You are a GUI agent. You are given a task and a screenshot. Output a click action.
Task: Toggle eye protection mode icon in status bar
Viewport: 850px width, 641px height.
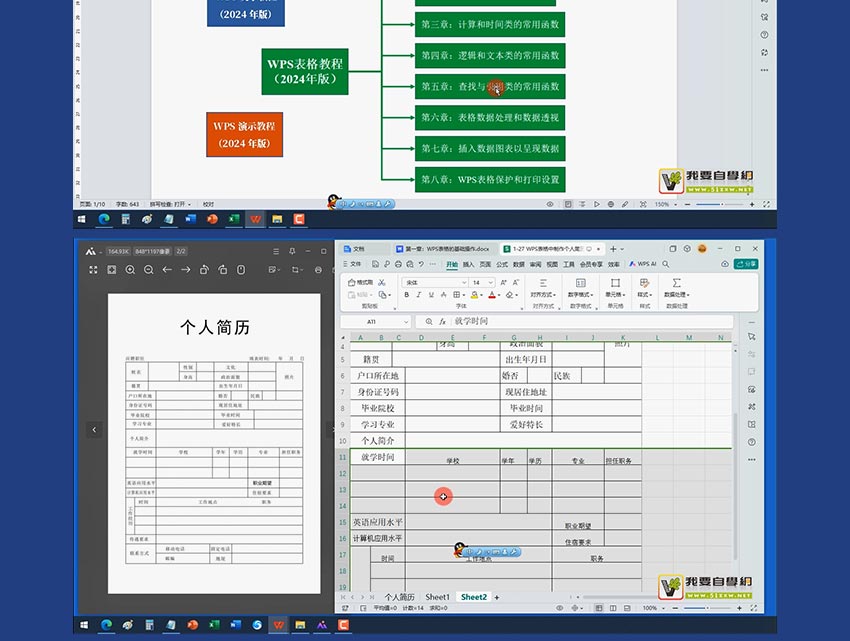pos(560,608)
